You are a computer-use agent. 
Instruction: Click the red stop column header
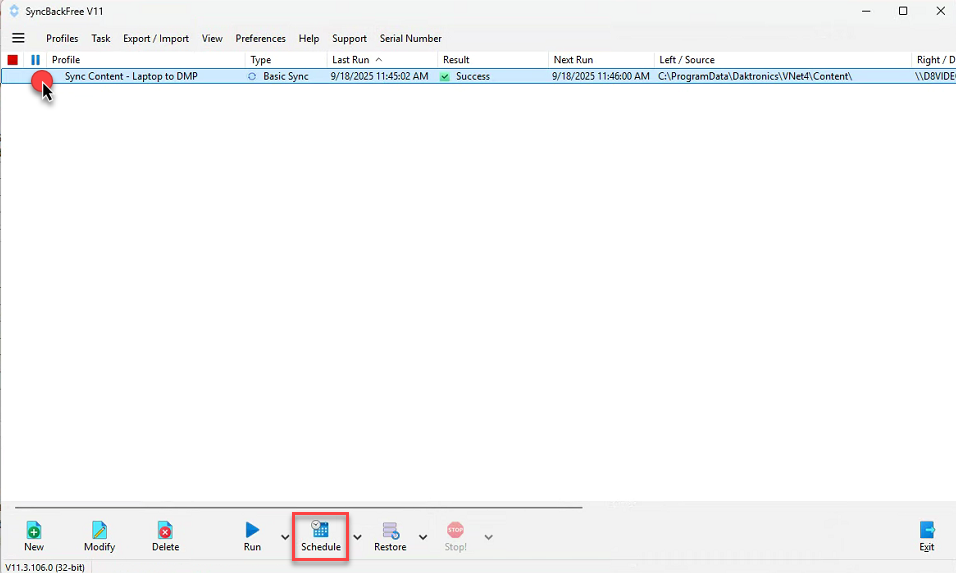pos(13,60)
